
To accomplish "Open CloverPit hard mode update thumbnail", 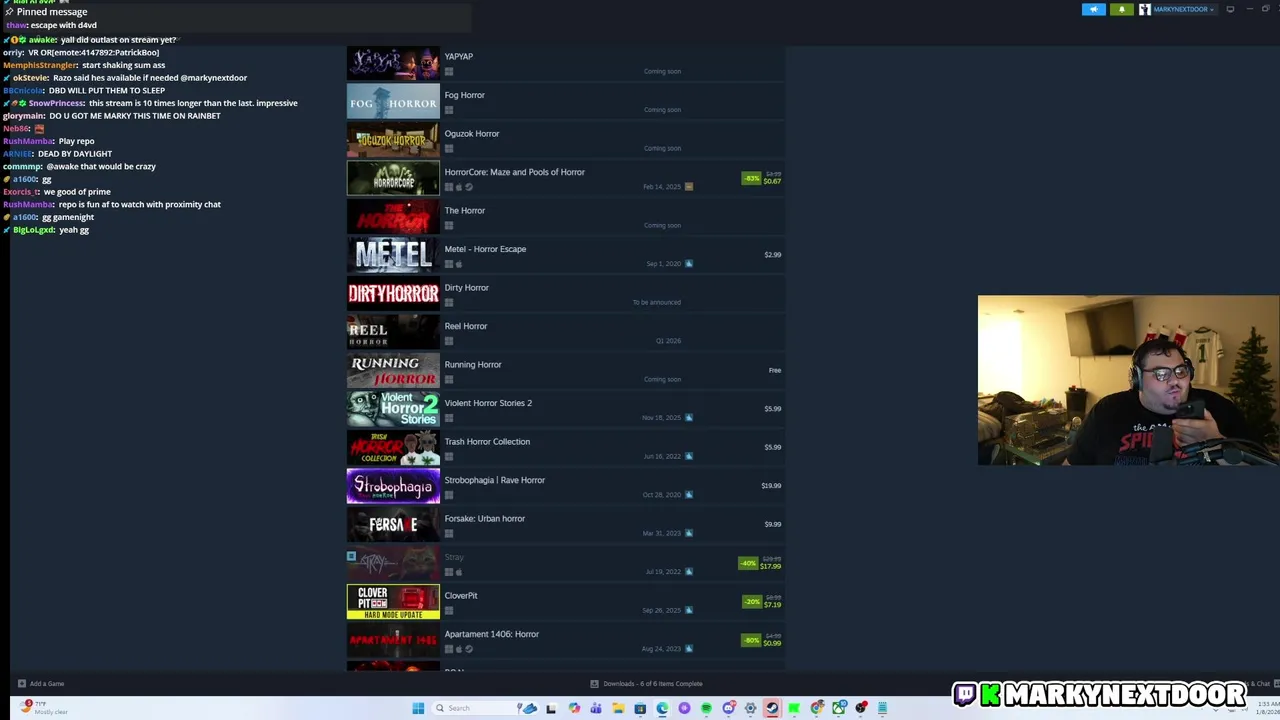I will [x=393, y=602].
